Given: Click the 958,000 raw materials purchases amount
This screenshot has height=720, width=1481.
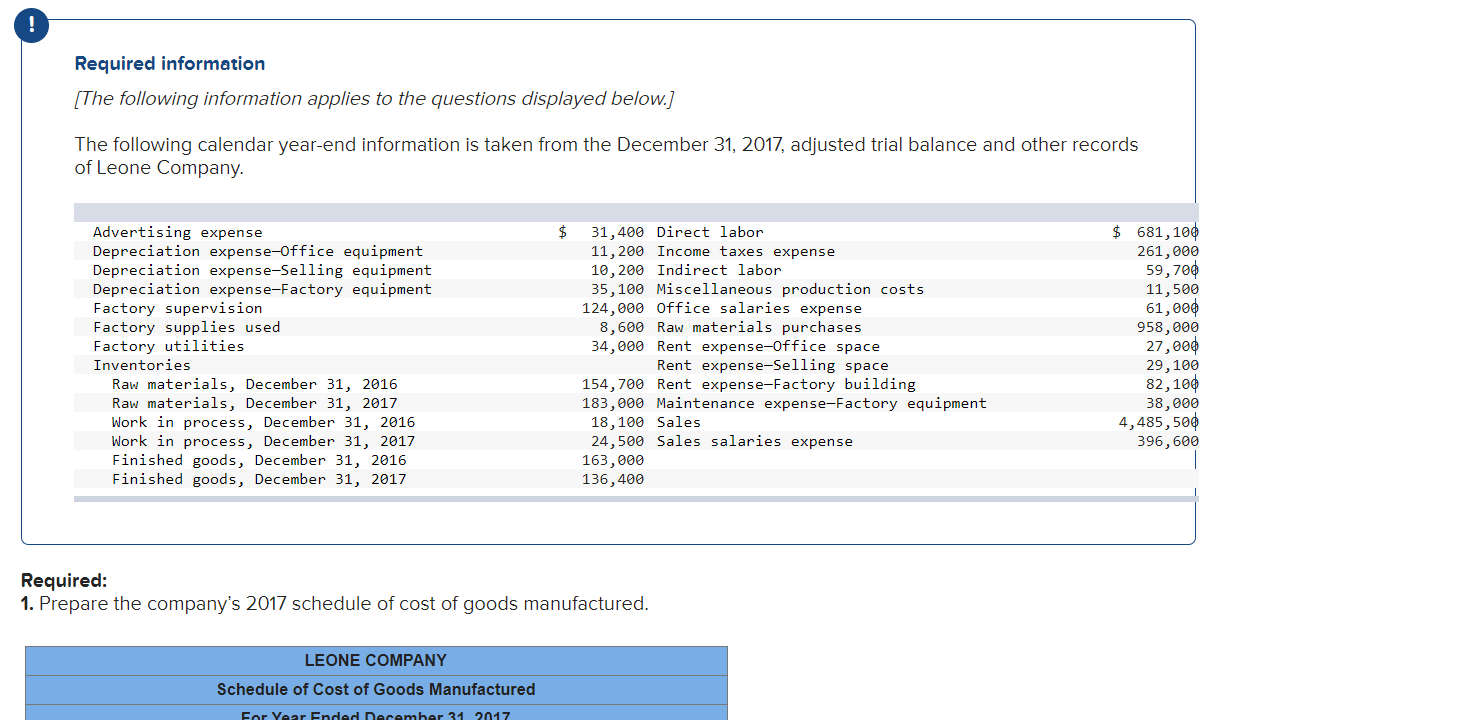Looking at the screenshot, I should [1168, 327].
